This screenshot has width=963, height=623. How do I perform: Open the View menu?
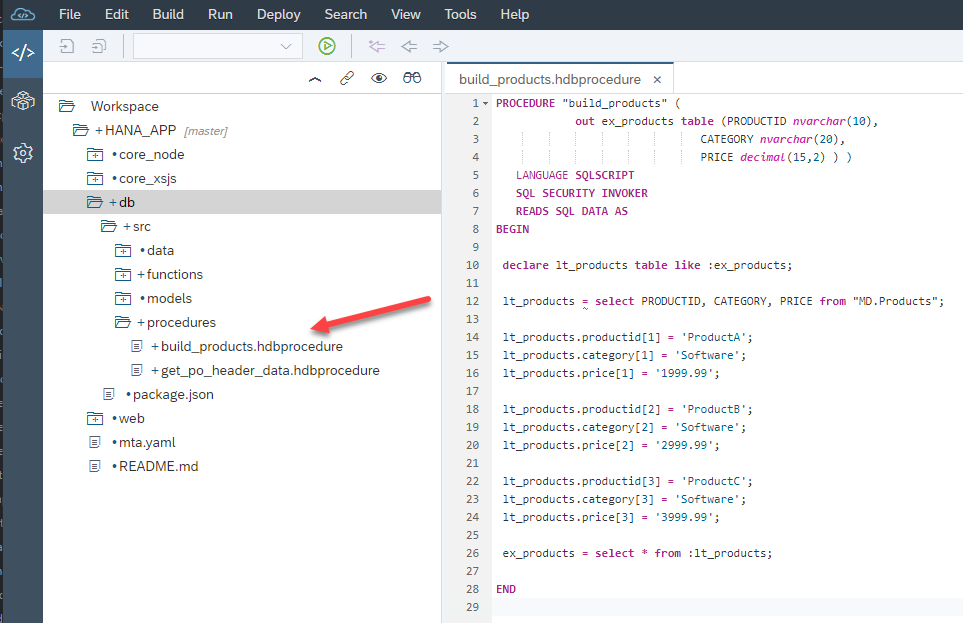(406, 14)
